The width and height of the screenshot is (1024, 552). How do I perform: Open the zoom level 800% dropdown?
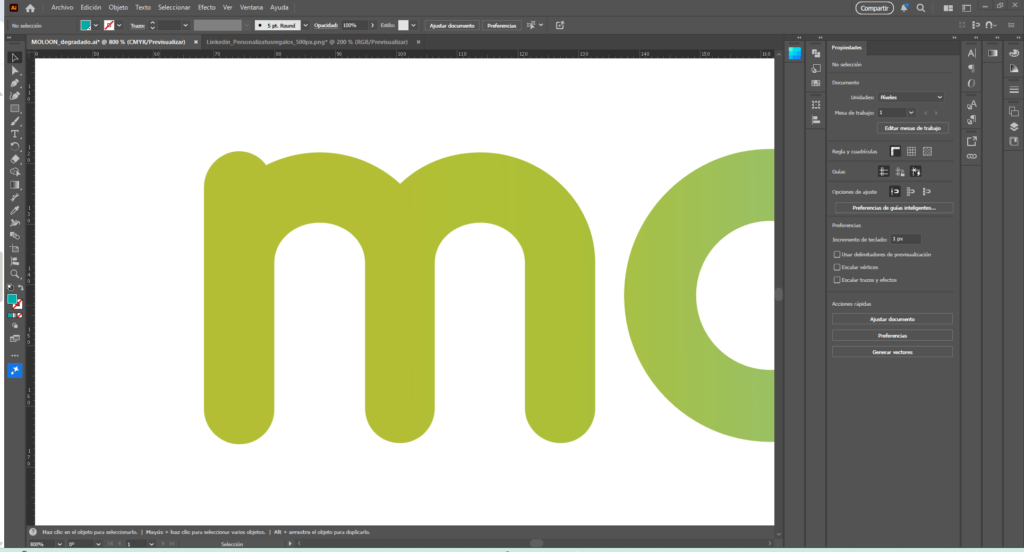pyautogui.click(x=59, y=544)
